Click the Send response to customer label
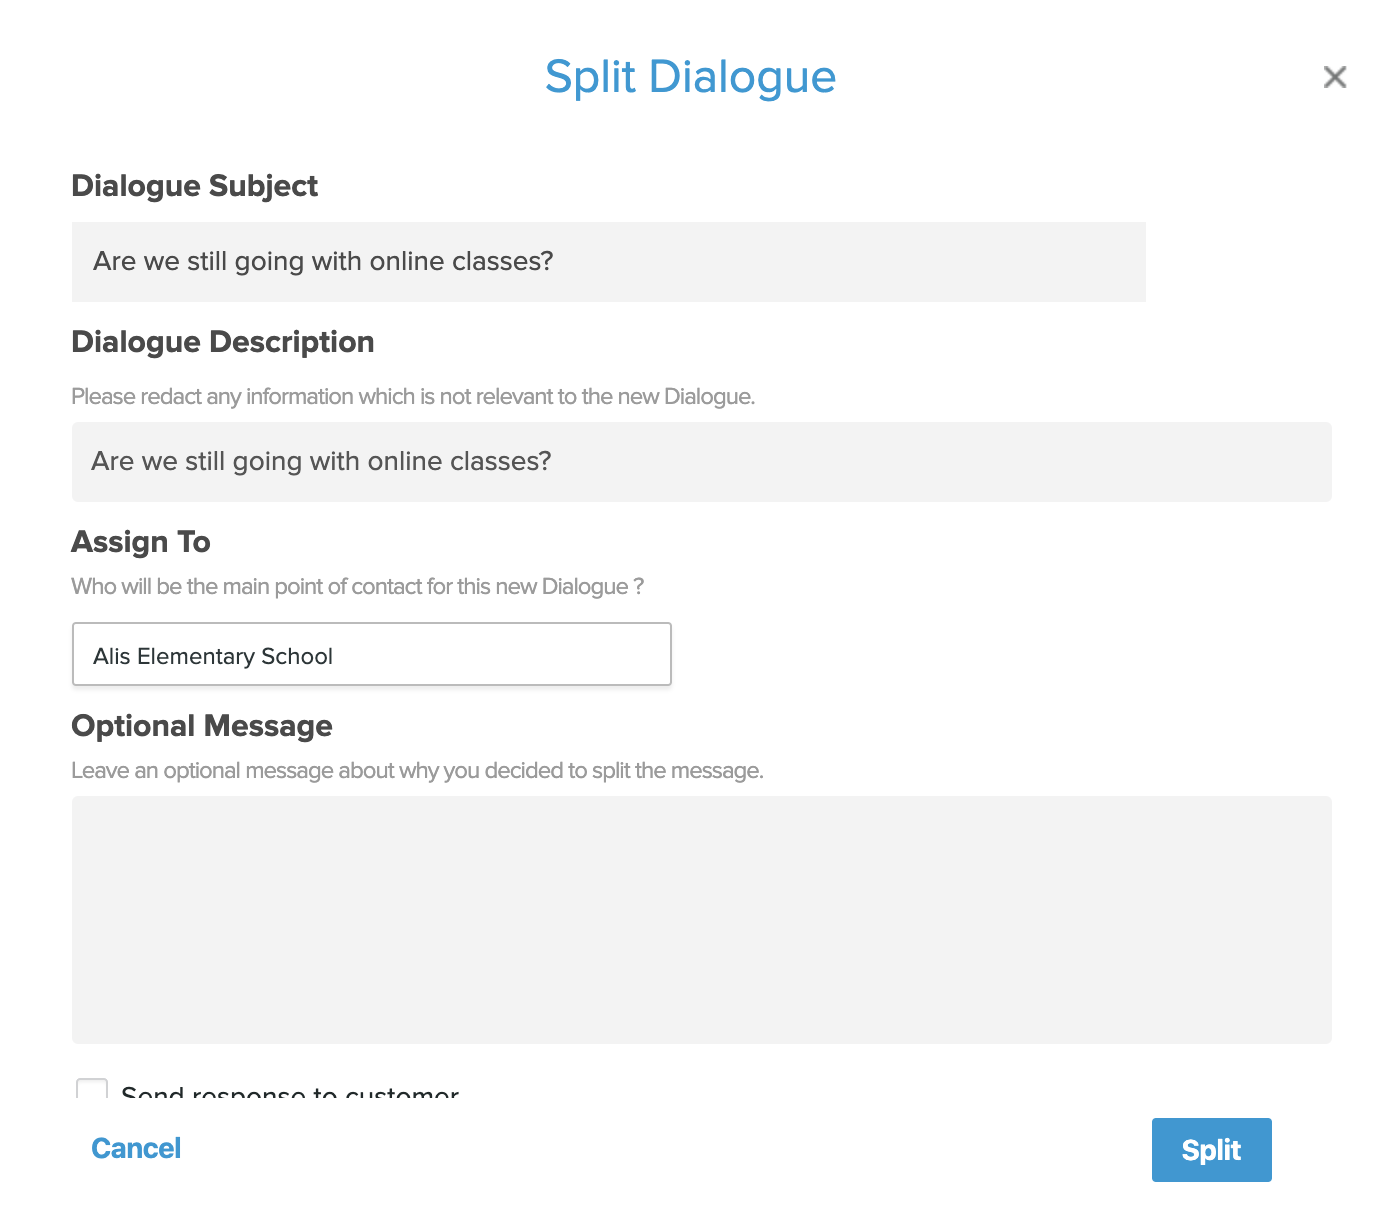The height and width of the screenshot is (1218, 1400). (x=289, y=1093)
